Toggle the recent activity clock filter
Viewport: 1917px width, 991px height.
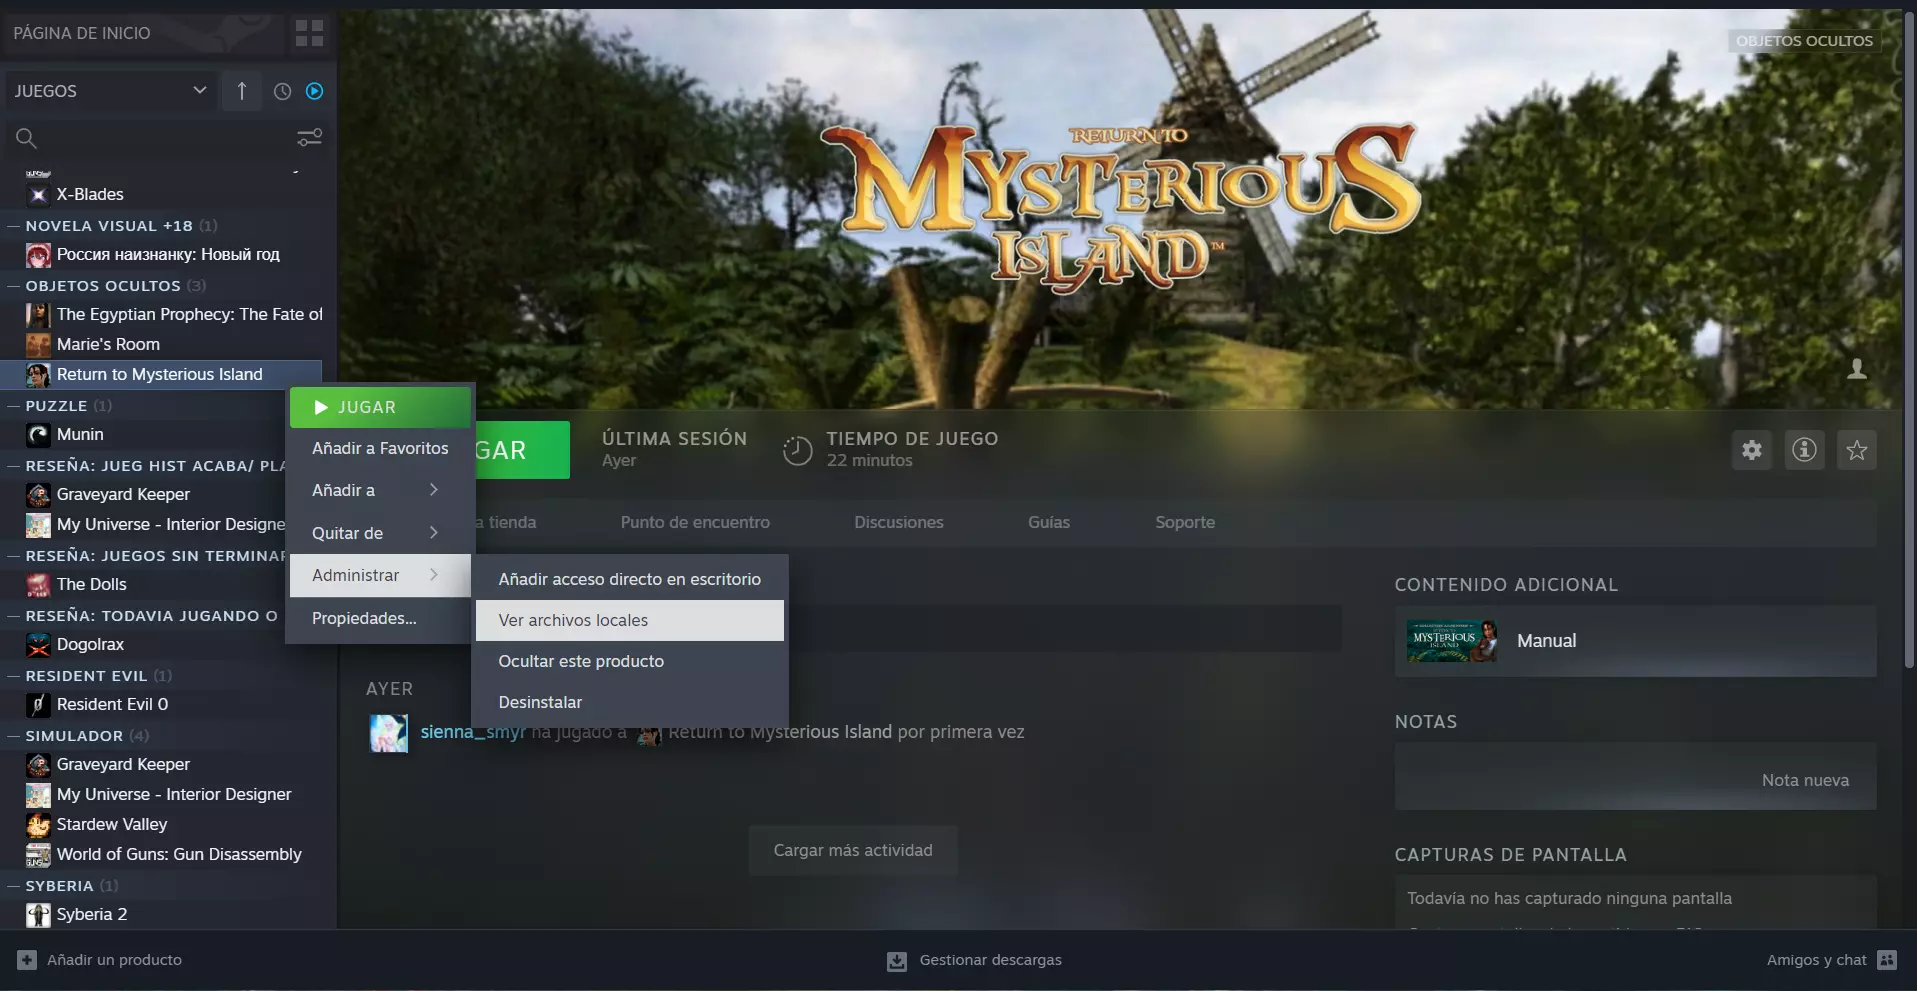coord(283,91)
